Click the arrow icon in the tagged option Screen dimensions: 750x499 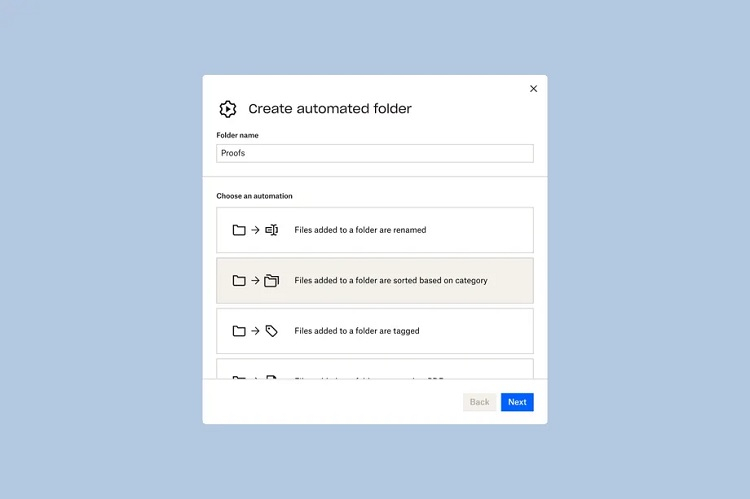coord(255,331)
